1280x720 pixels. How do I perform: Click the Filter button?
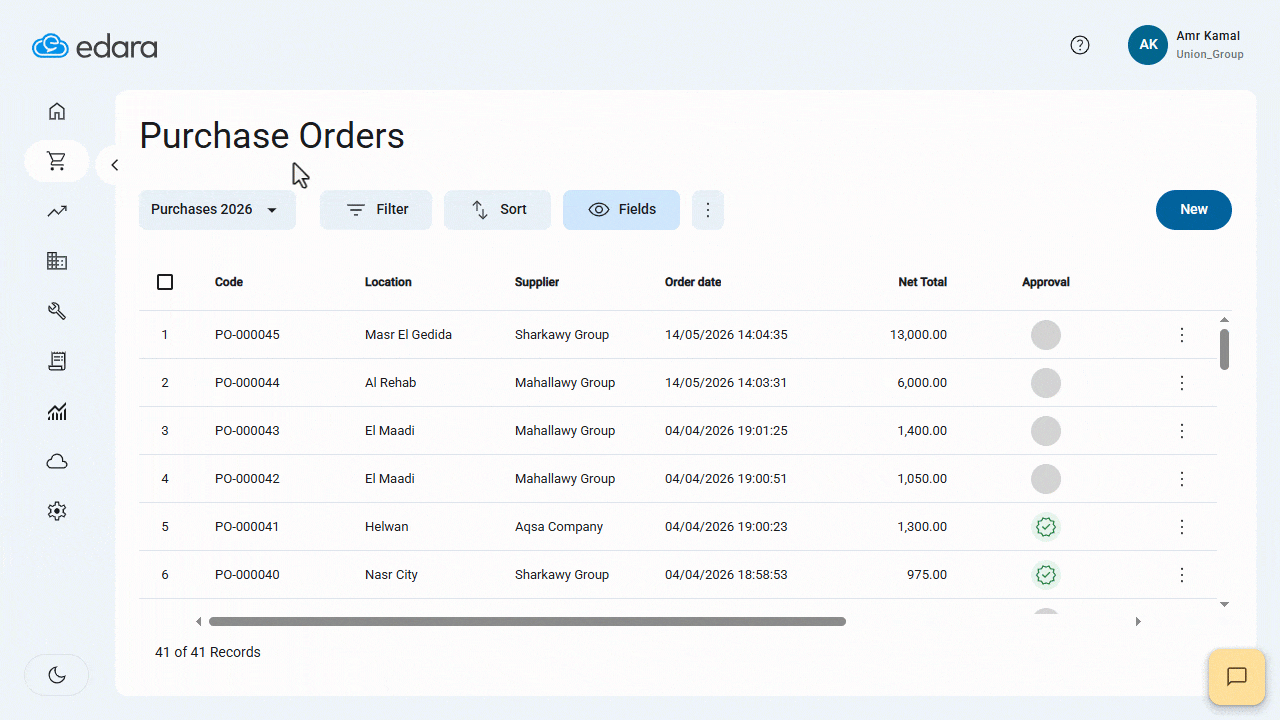[x=376, y=210]
